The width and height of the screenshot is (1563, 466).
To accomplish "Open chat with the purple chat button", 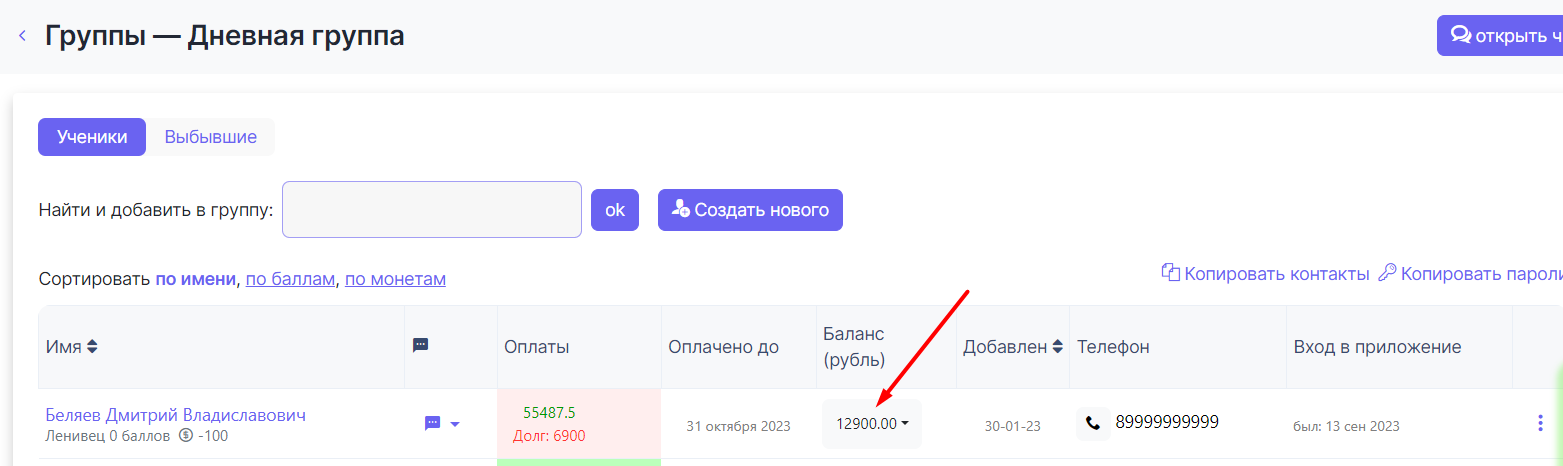I will (x=1499, y=36).
